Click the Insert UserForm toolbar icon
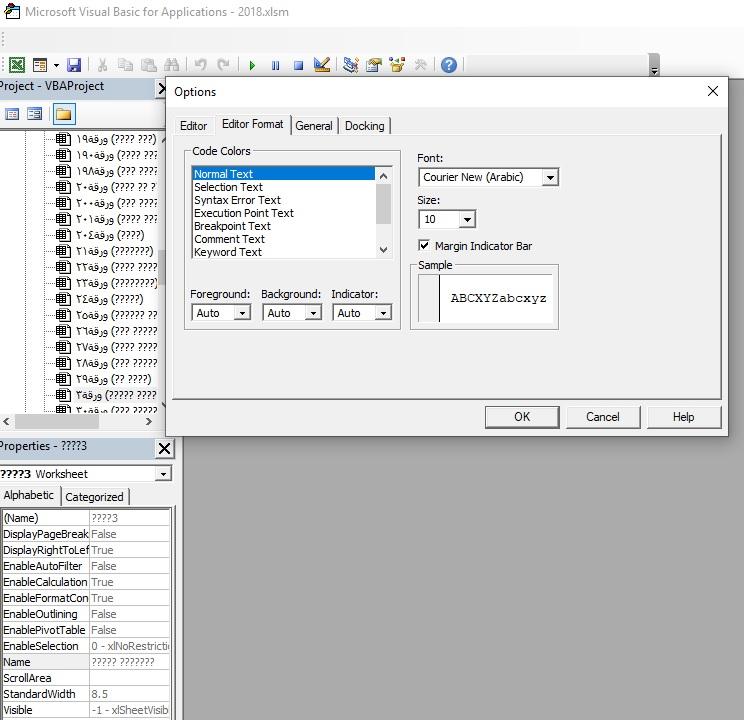The width and height of the screenshot is (744, 720). (40, 65)
